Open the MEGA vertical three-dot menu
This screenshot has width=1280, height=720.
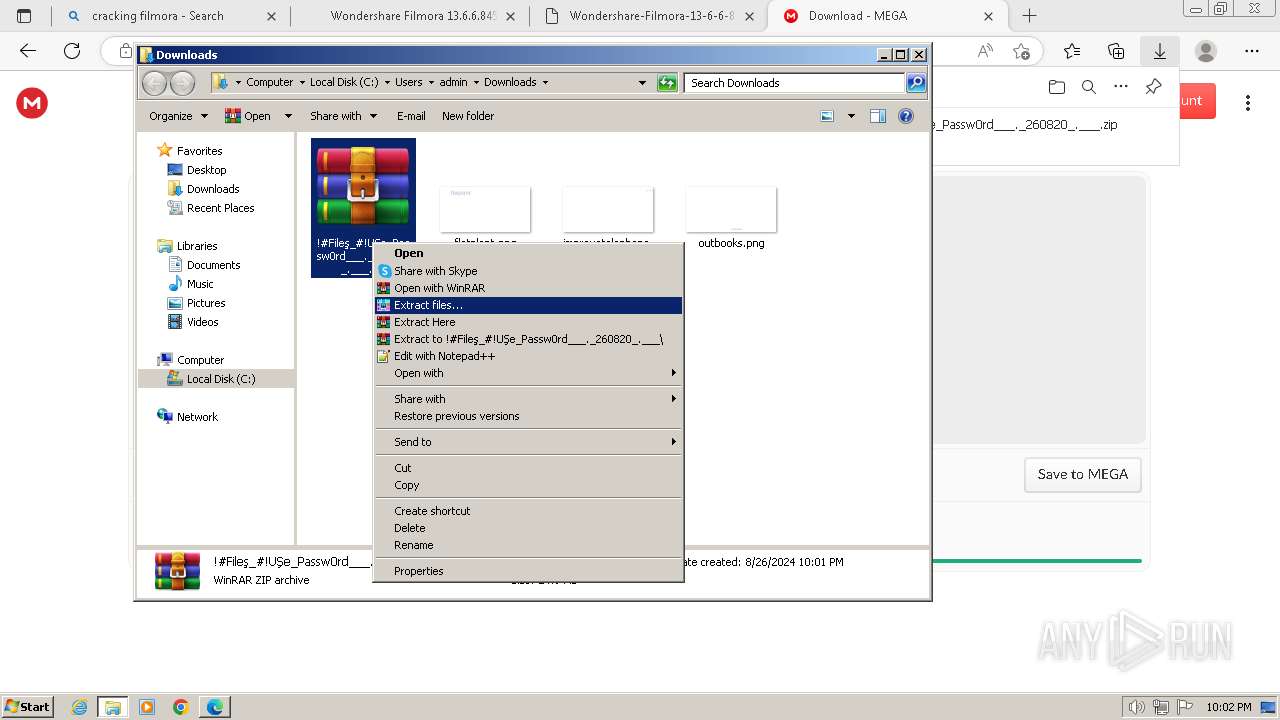[1248, 102]
